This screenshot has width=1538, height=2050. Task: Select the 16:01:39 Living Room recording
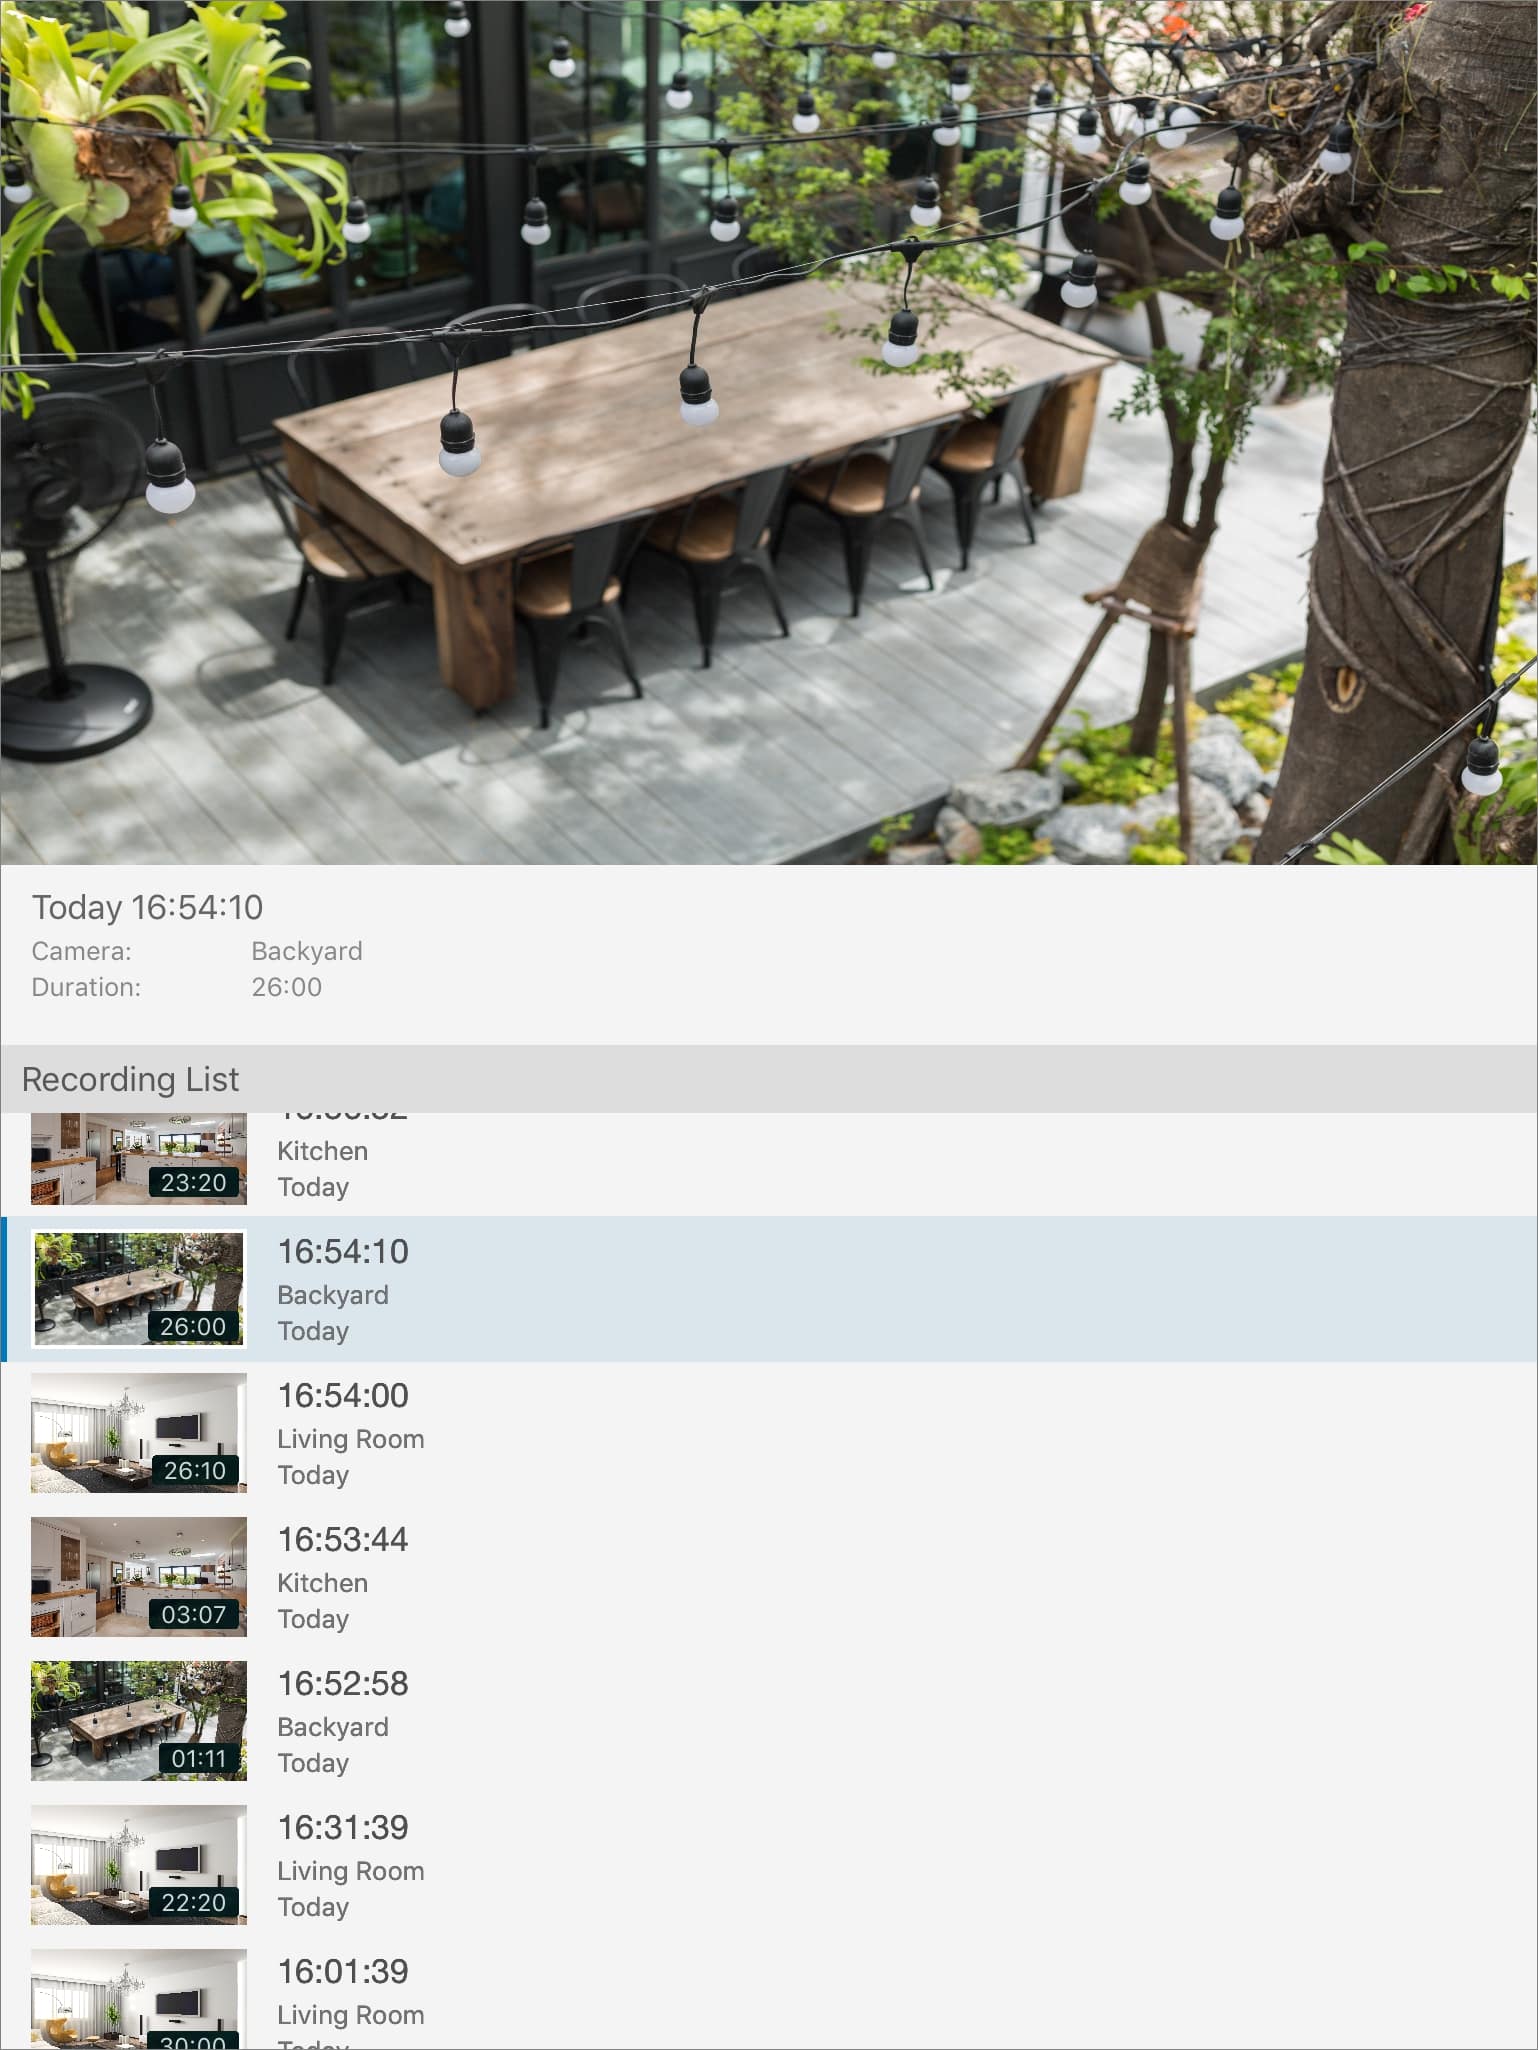pyautogui.click(x=769, y=1994)
